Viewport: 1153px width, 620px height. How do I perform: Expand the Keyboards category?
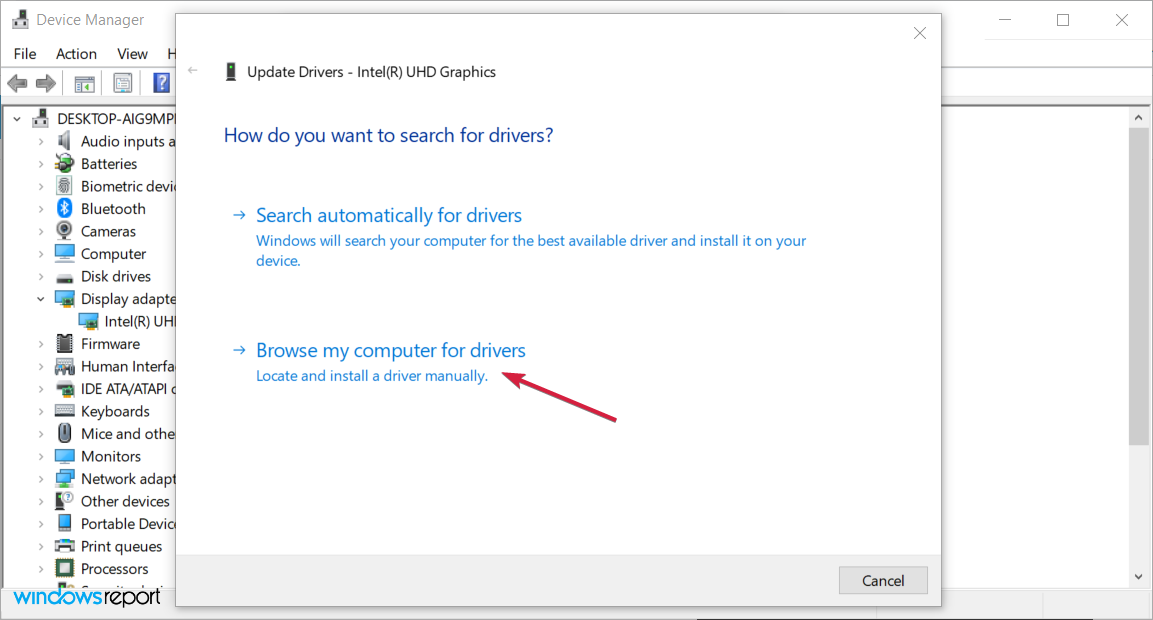pos(41,412)
